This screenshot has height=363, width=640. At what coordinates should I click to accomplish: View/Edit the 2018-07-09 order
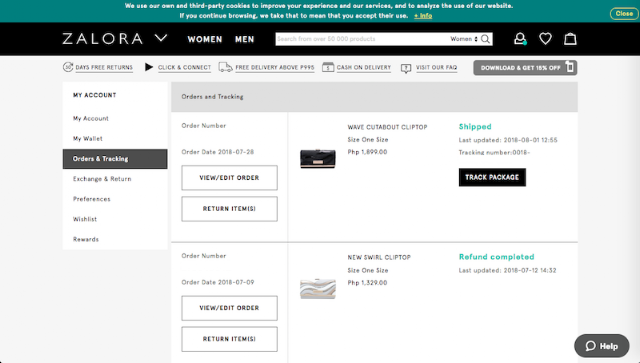pyautogui.click(x=229, y=308)
